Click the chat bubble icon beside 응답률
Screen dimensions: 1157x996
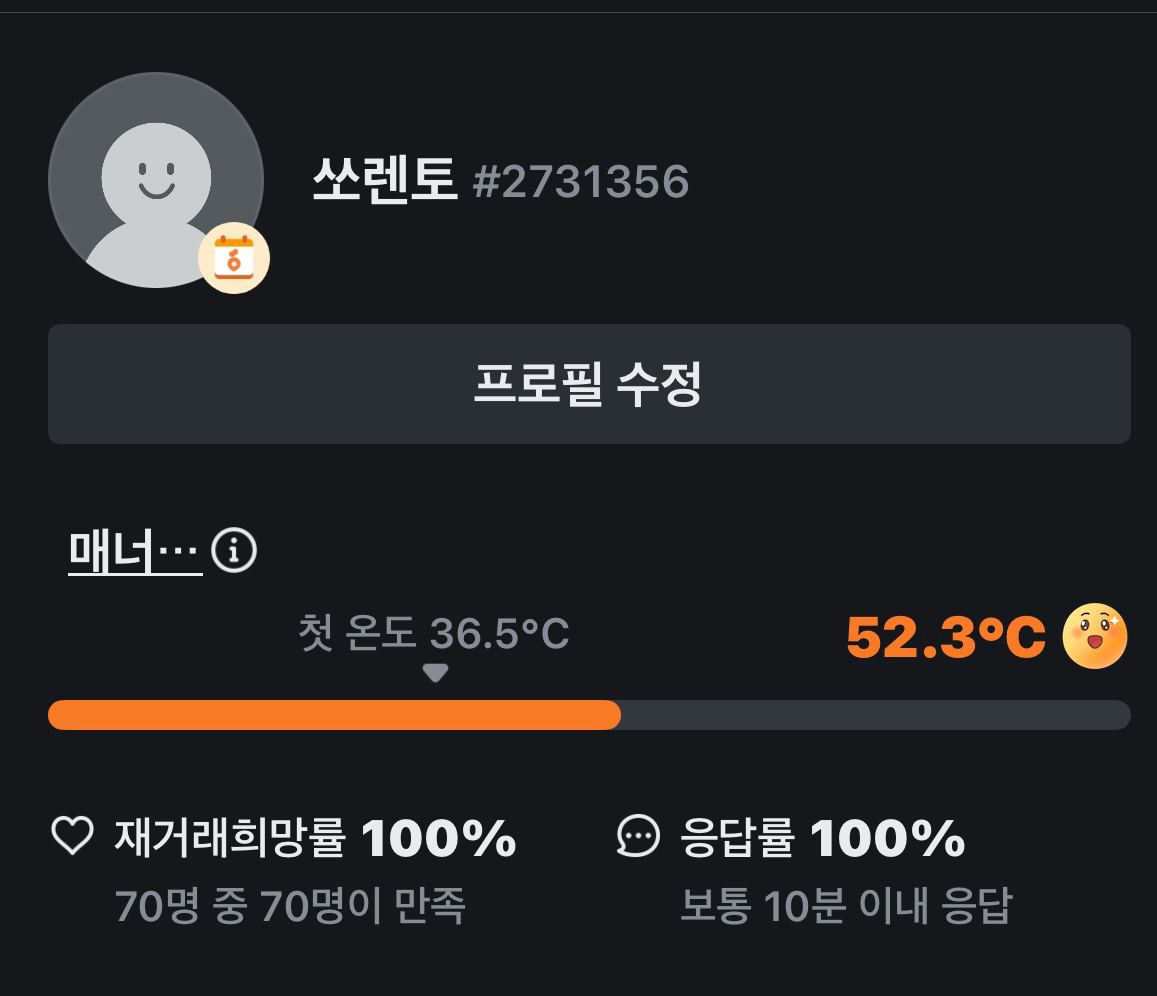638,837
